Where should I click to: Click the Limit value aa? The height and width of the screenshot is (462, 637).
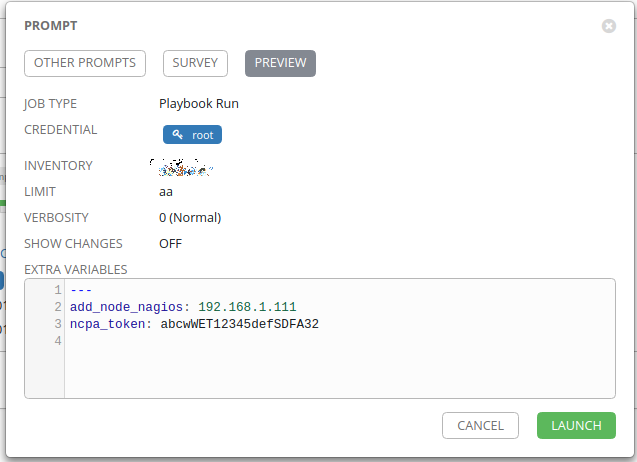pos(167,192)
